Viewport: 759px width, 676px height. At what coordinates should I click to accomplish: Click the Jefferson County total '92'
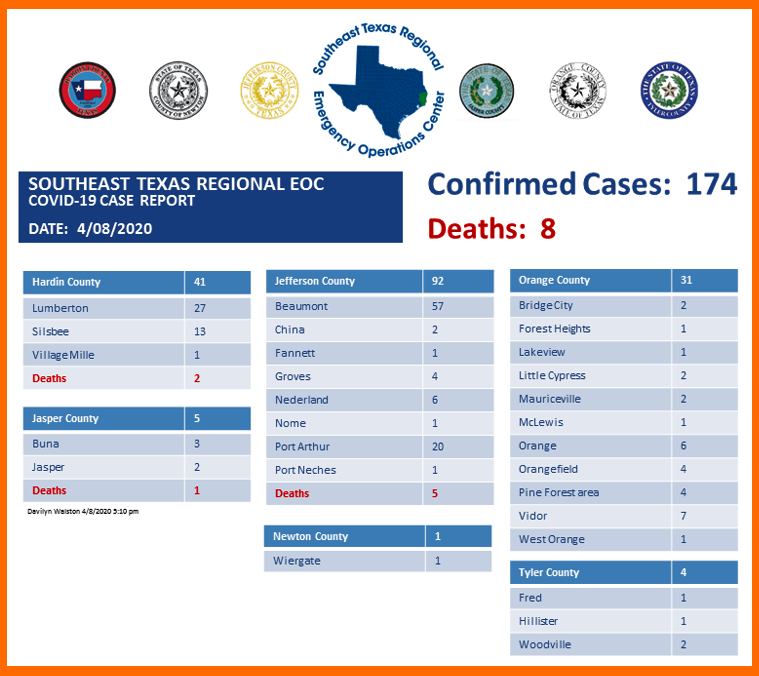click(438, 281)
